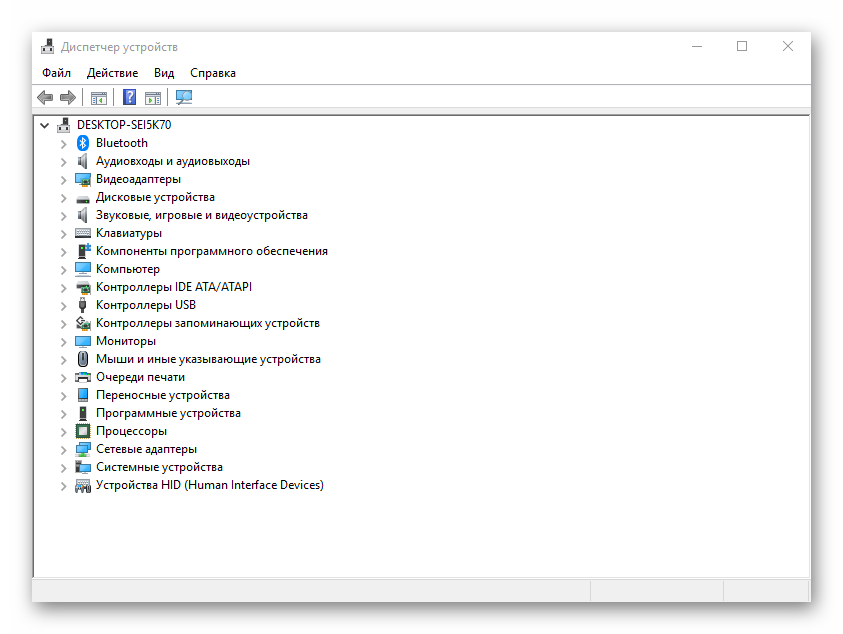The width and height of the screenshot is (843, 634).
Task: Click the Сетевые адаптеры network icon
Action: point(83,449)
